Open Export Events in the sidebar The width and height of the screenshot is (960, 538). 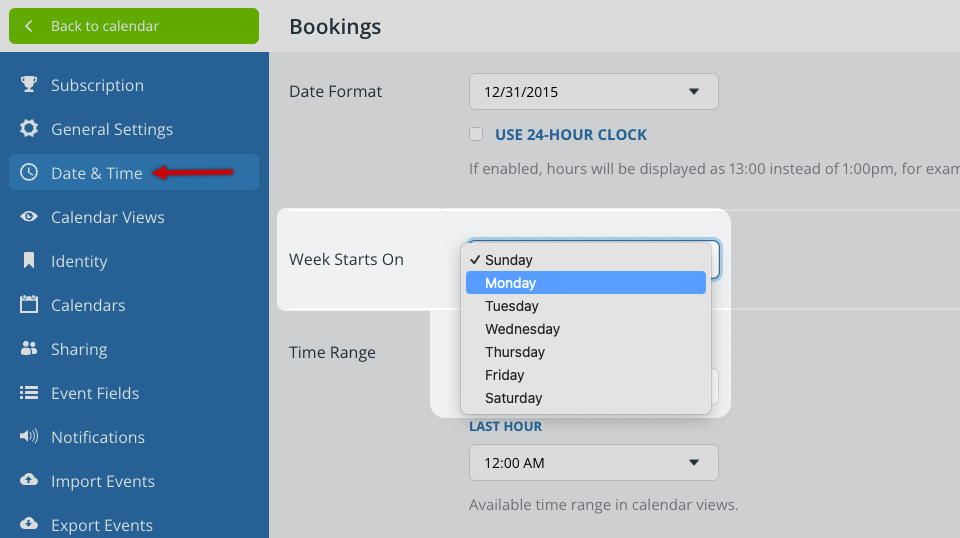(x=101, y=525)
